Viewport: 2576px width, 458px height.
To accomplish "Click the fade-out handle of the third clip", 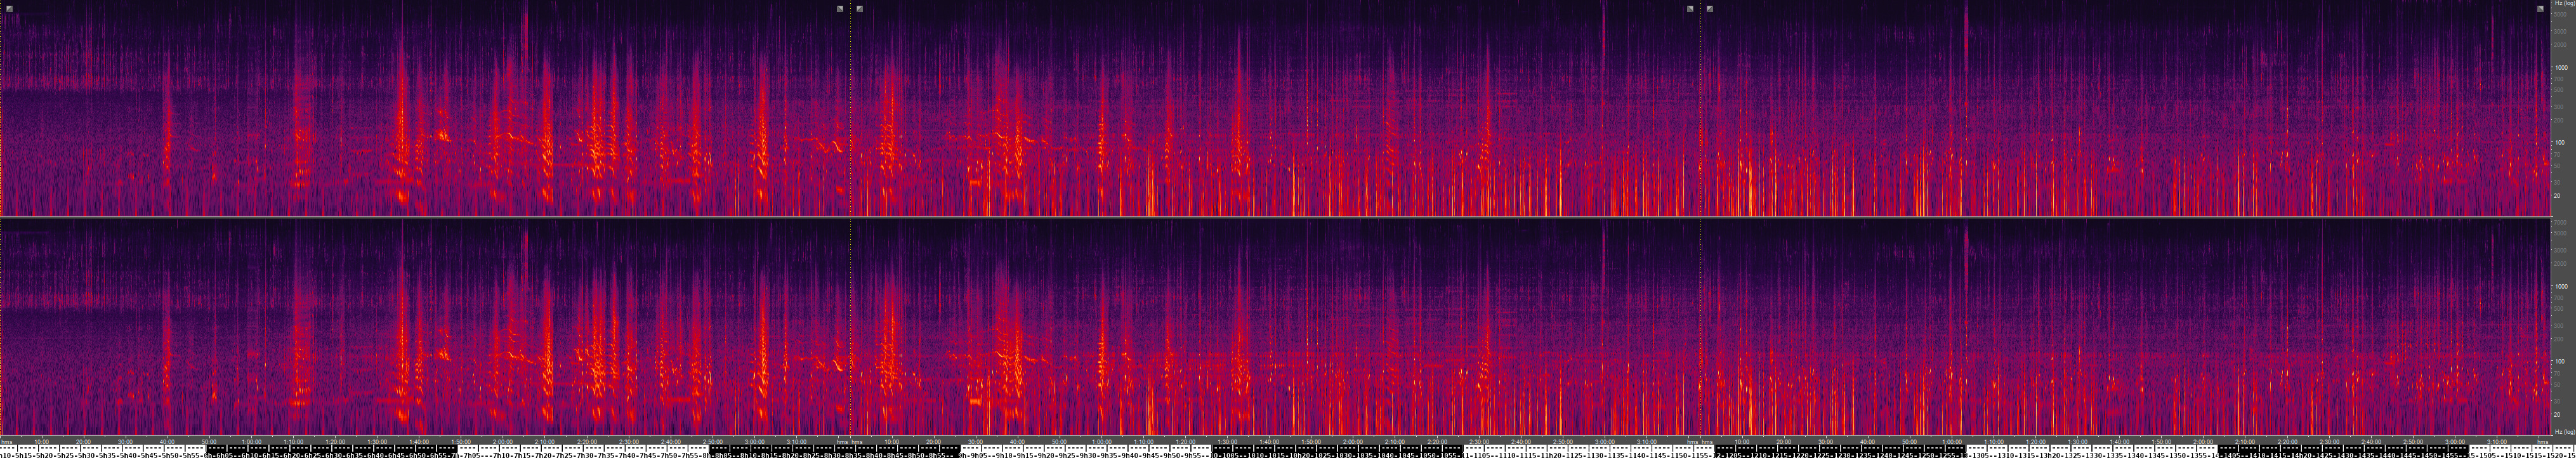I will [x=2541, y=8].
